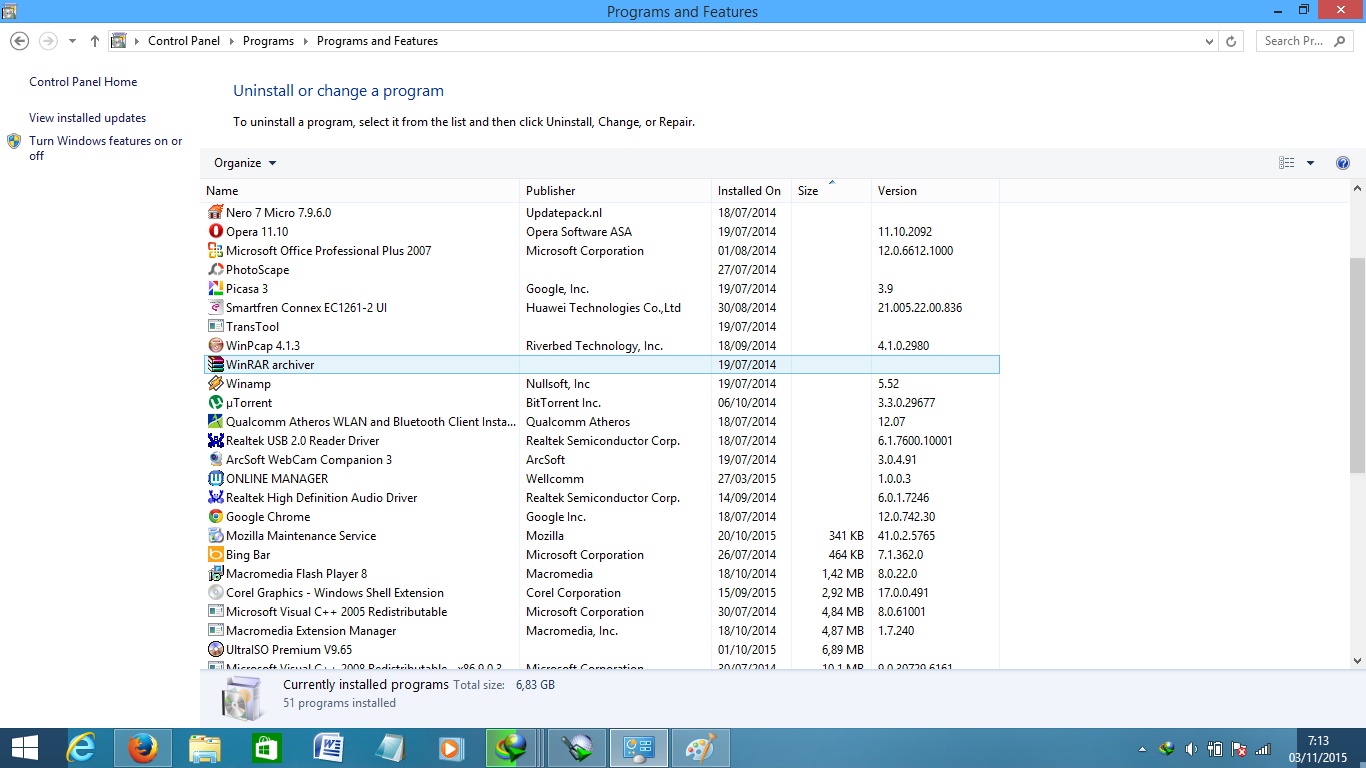The height and width of the screenshot is (768, 1366).
Task: Click the Back navigation button
Action: point(19,41)
